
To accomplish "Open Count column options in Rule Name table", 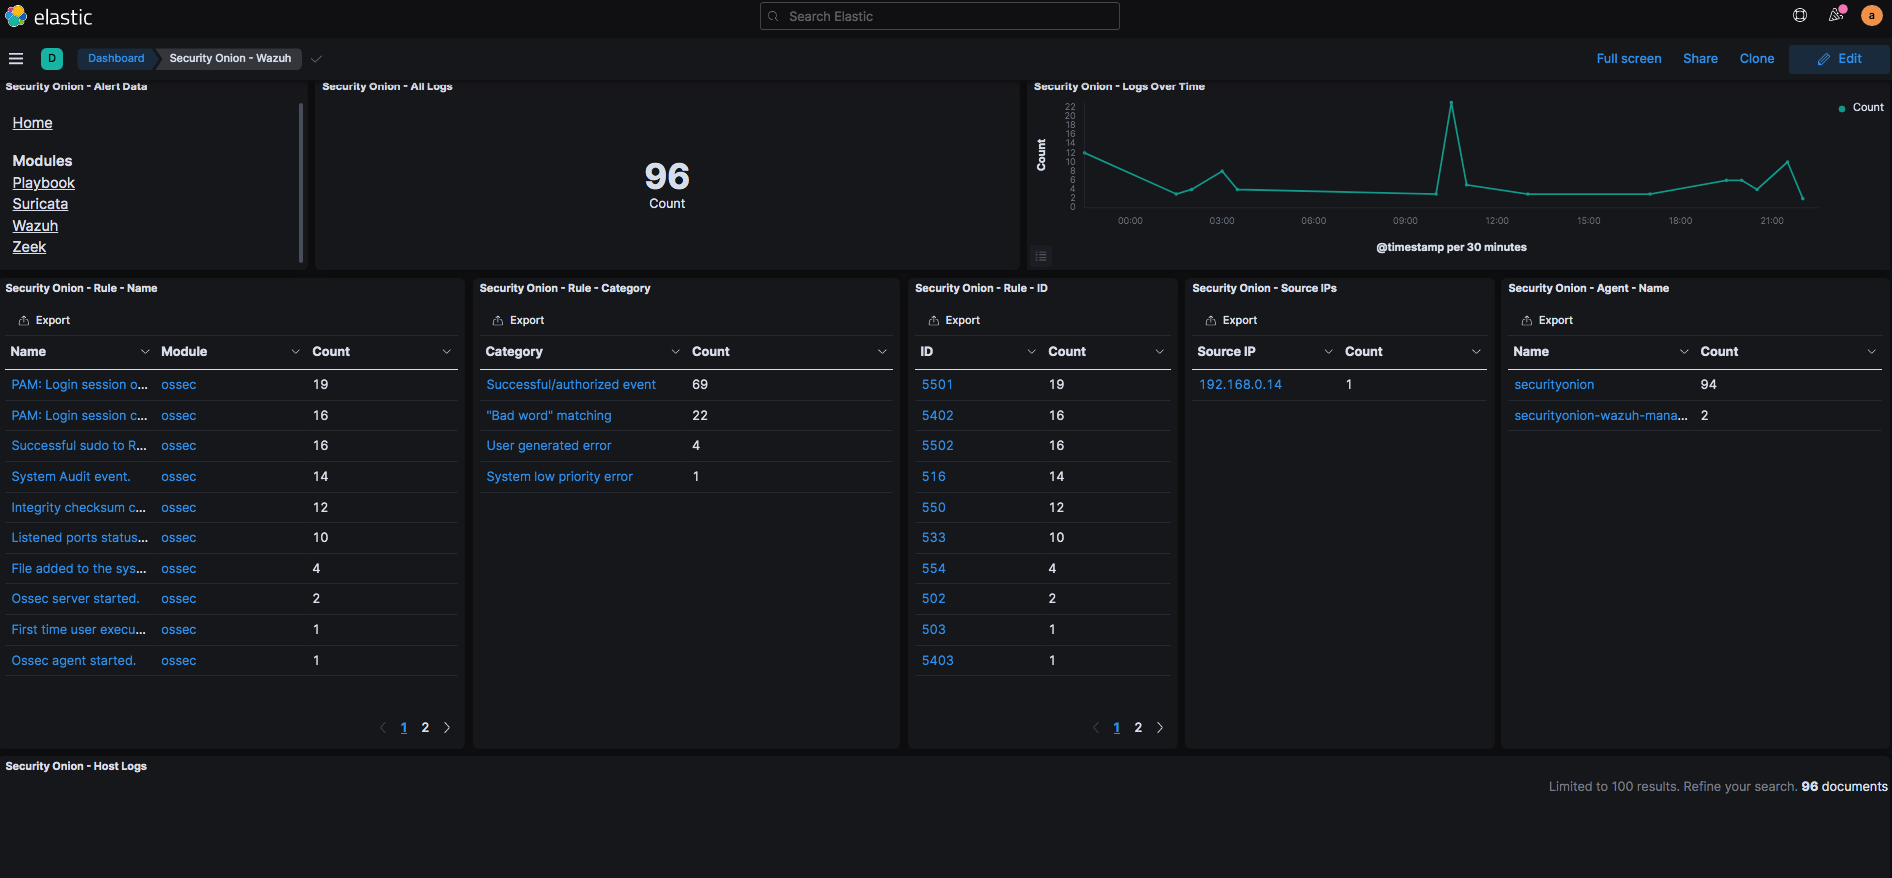I will (447, 351).
